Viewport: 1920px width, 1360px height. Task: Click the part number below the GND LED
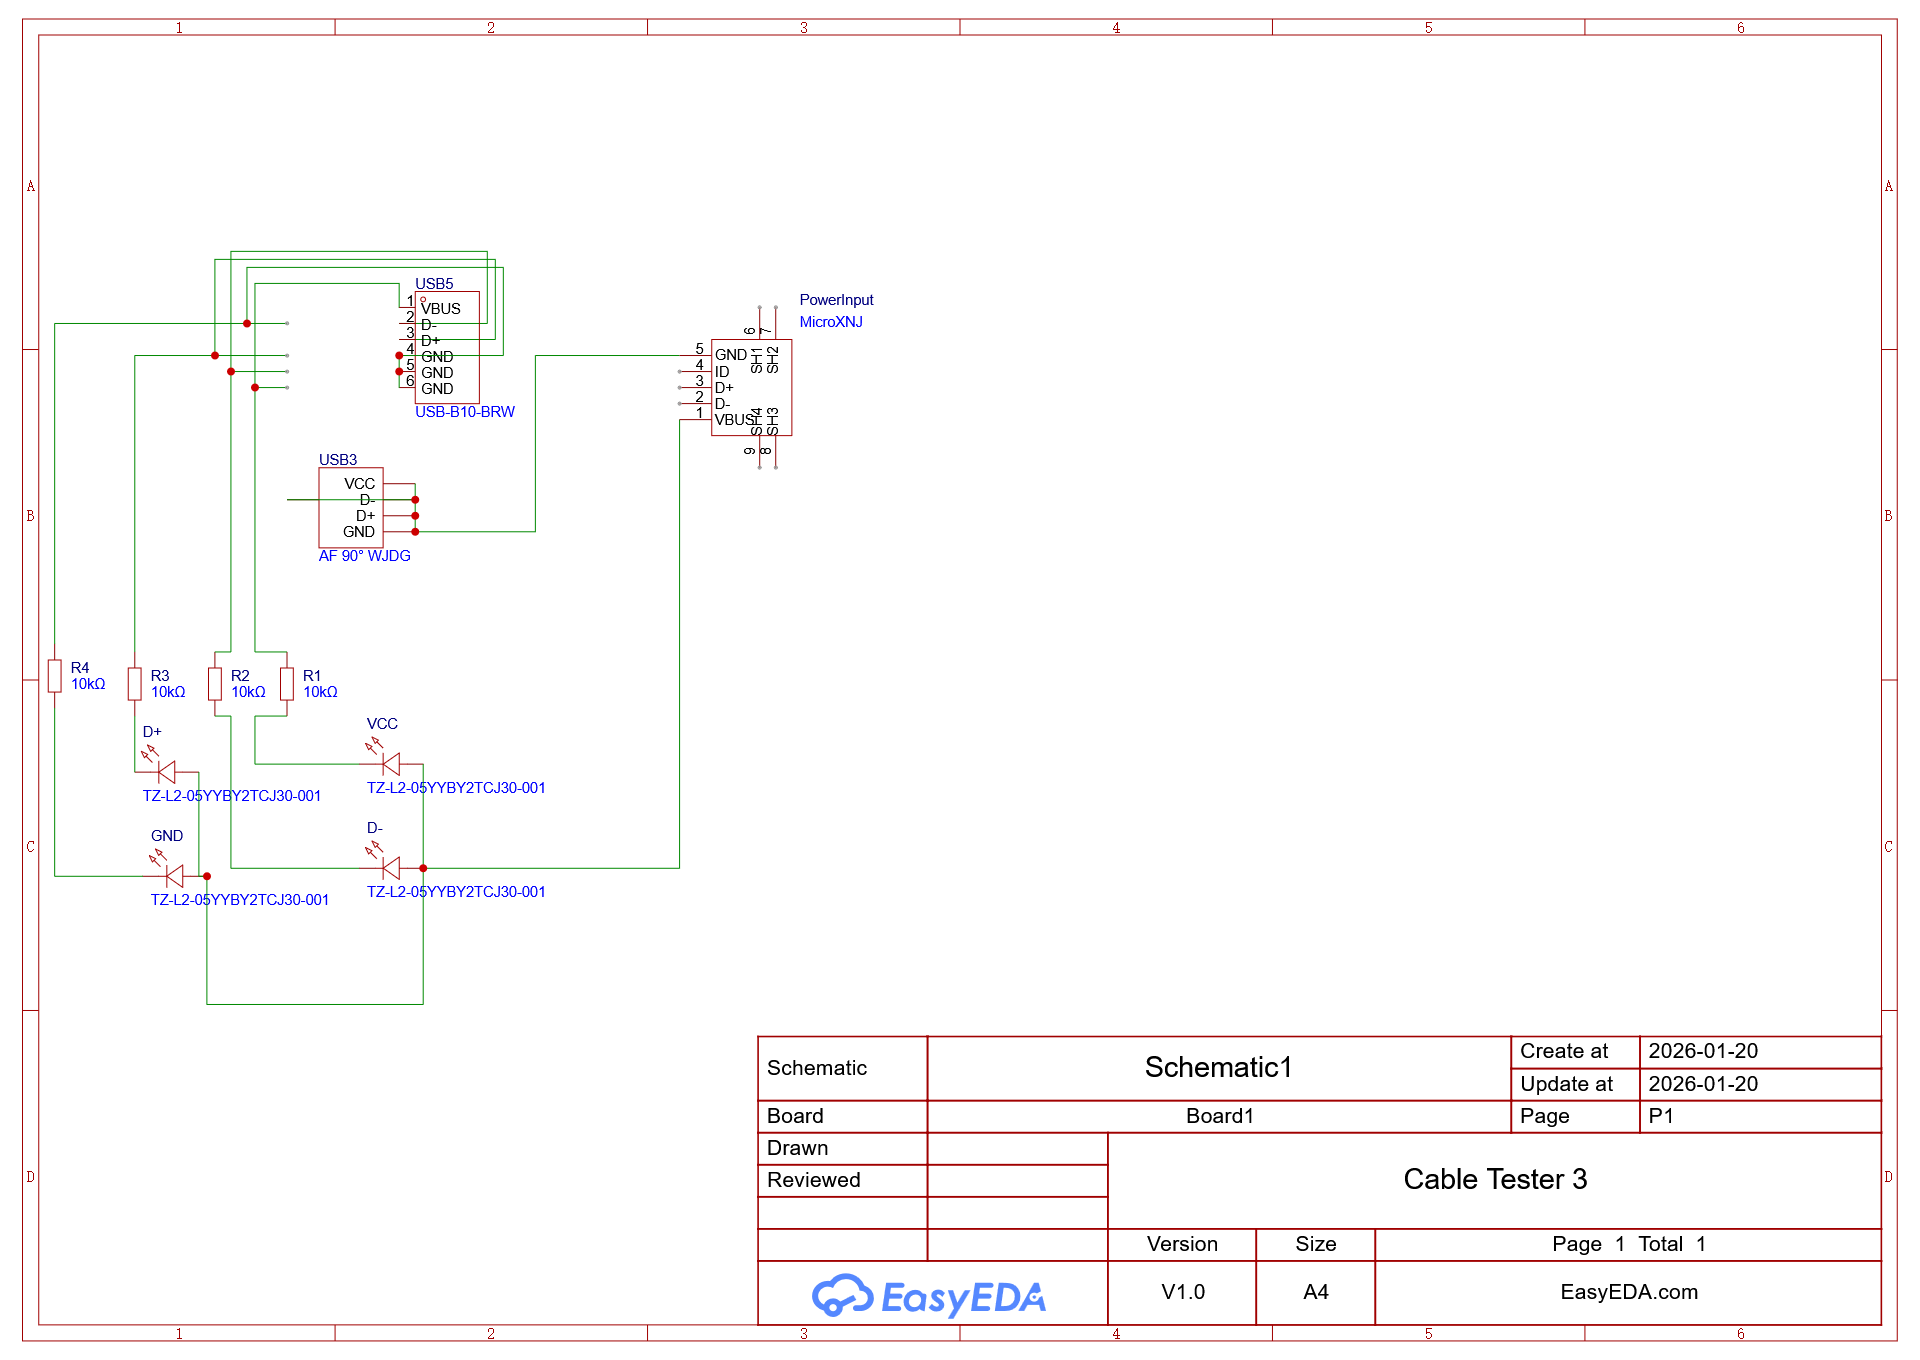point(240,900)
